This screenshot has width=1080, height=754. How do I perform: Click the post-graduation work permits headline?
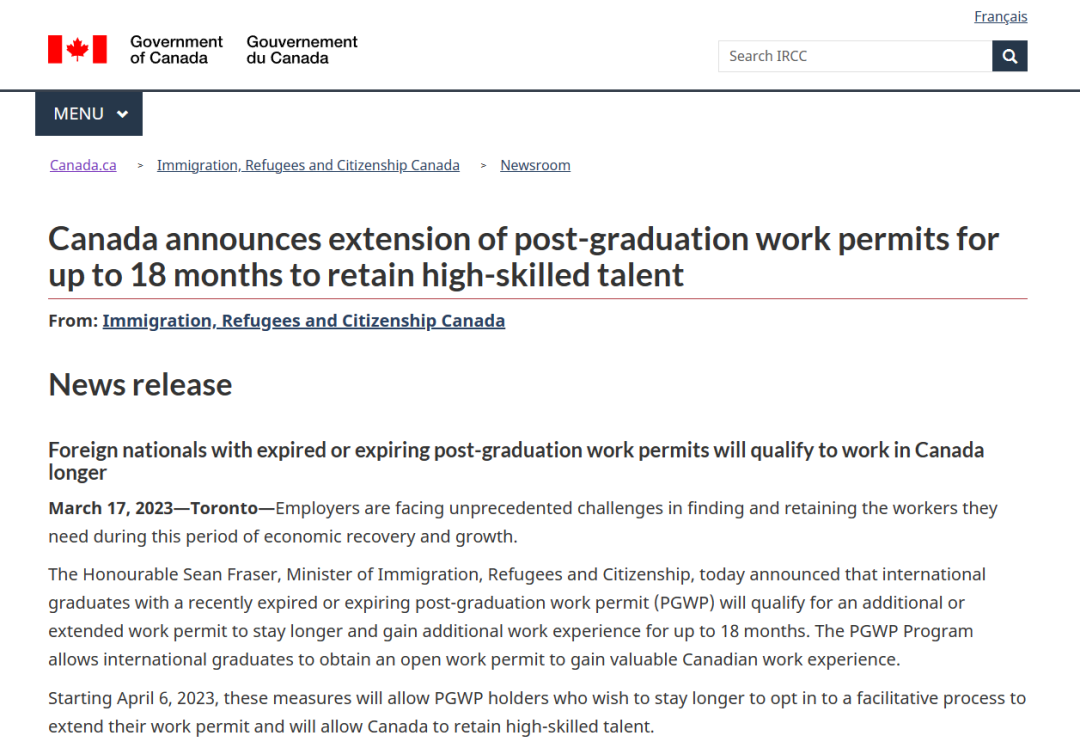[523, 256]
